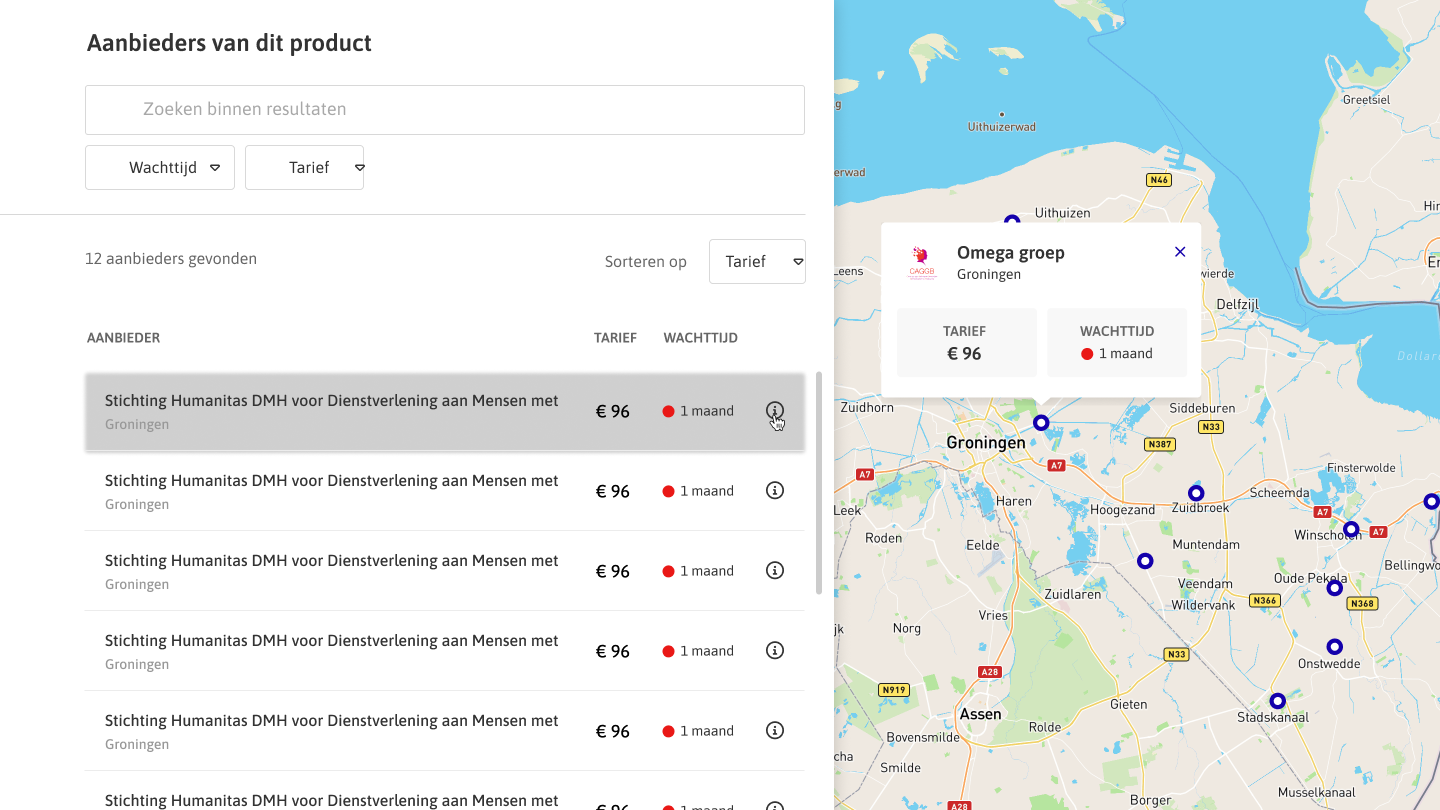Click the Omega groep logo in the popup
This screenshot has width=1440, height=810.
point(921,263)
